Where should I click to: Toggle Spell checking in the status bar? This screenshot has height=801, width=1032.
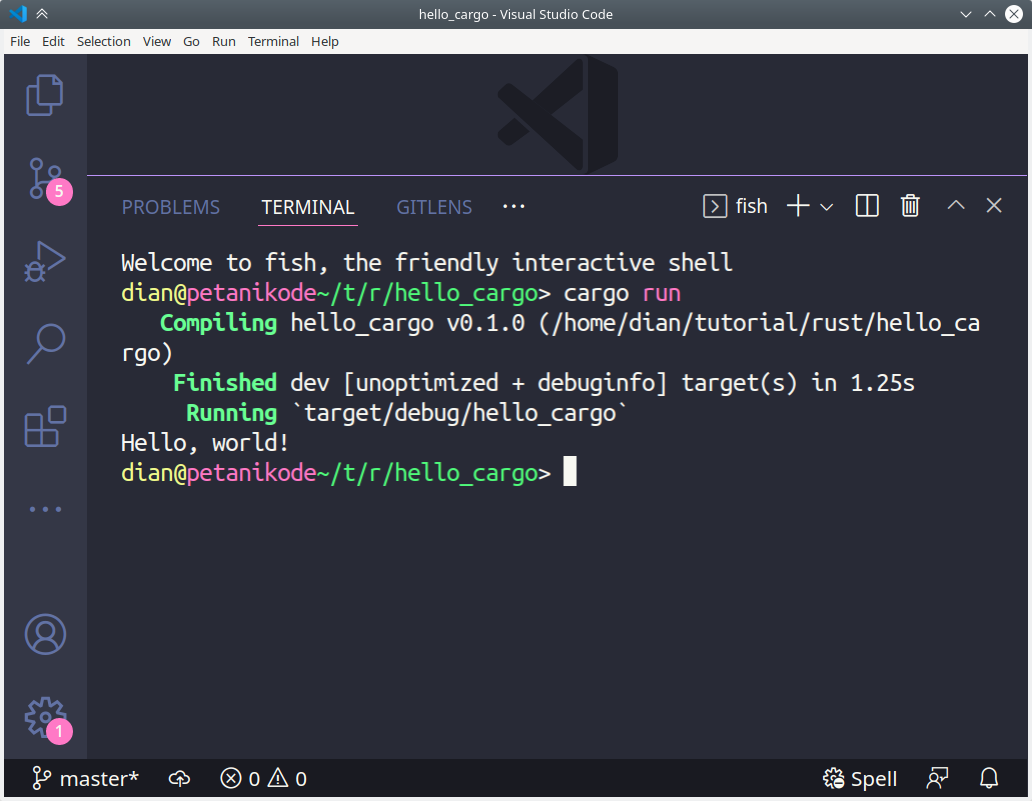point(859,778)
